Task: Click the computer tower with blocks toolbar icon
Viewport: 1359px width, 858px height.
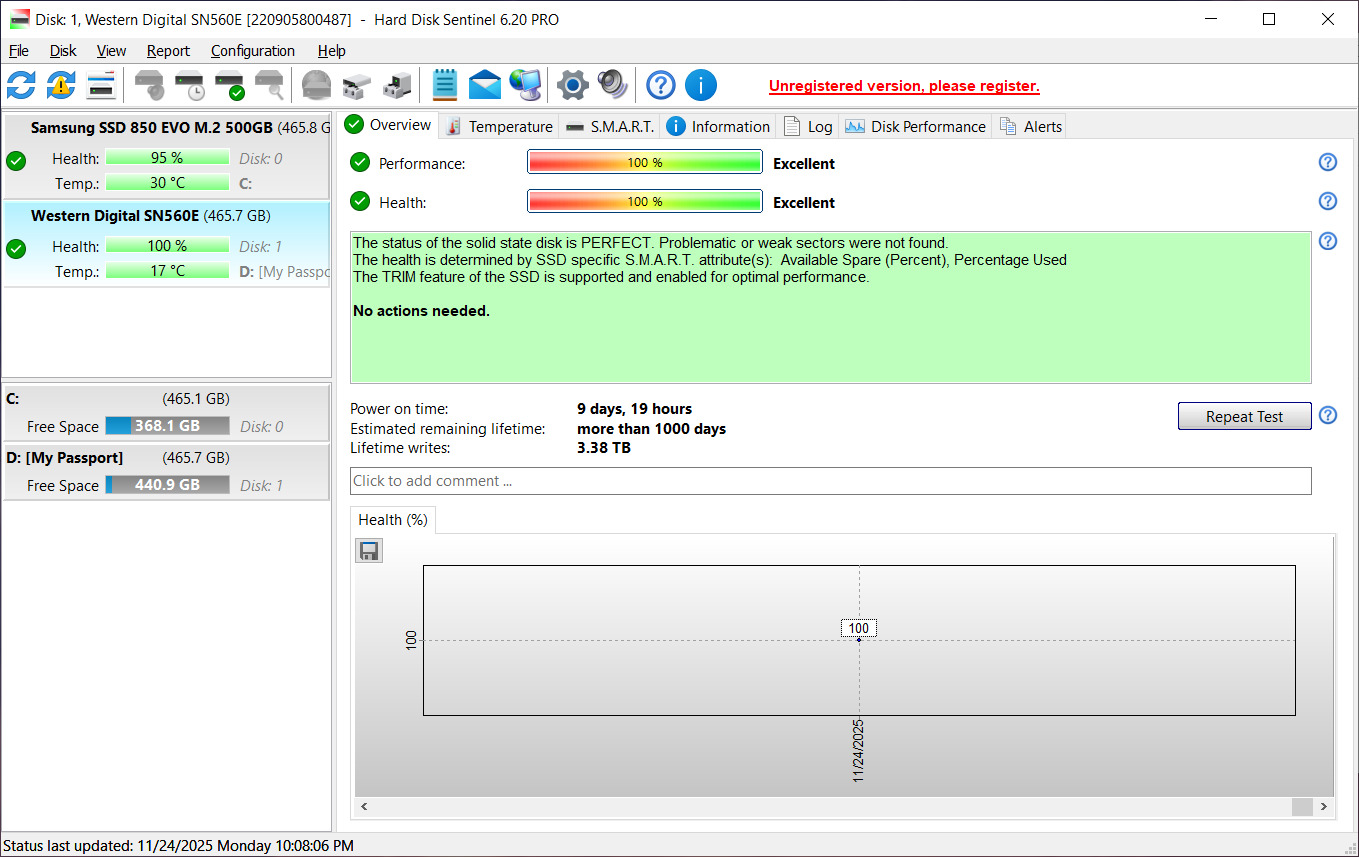Action: coord(397,85)
